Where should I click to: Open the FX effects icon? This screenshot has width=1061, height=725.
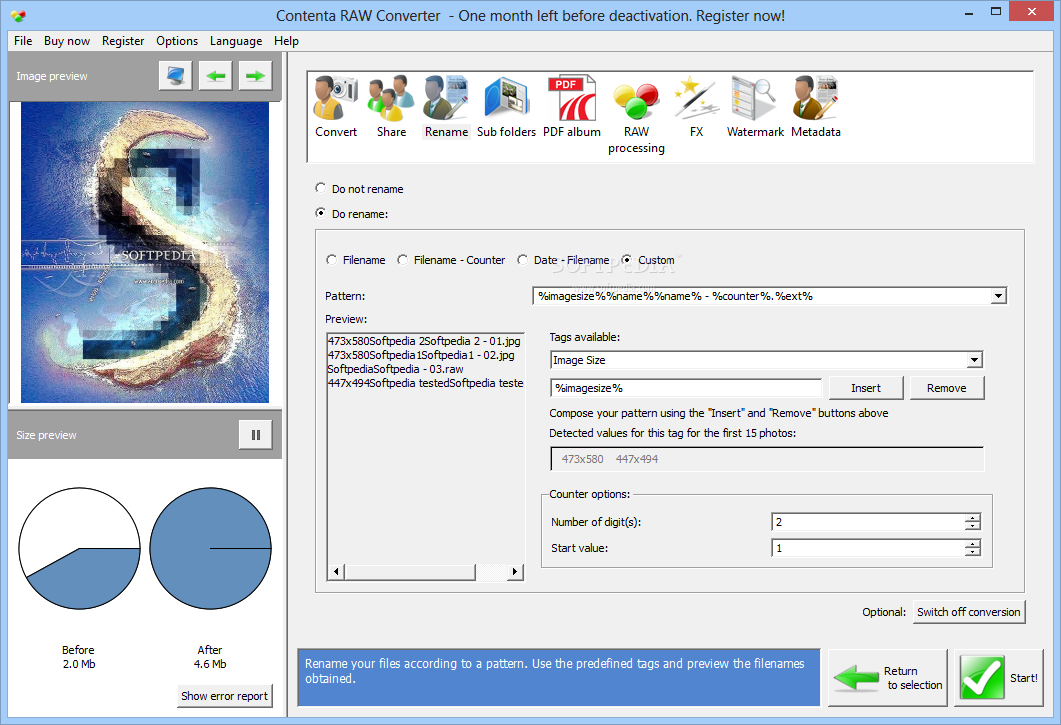coord(696,107)
